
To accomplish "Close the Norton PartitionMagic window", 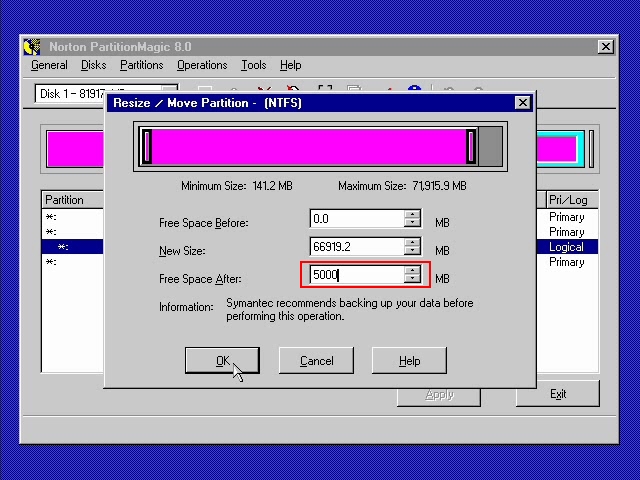I will click(x=606, y=47).
